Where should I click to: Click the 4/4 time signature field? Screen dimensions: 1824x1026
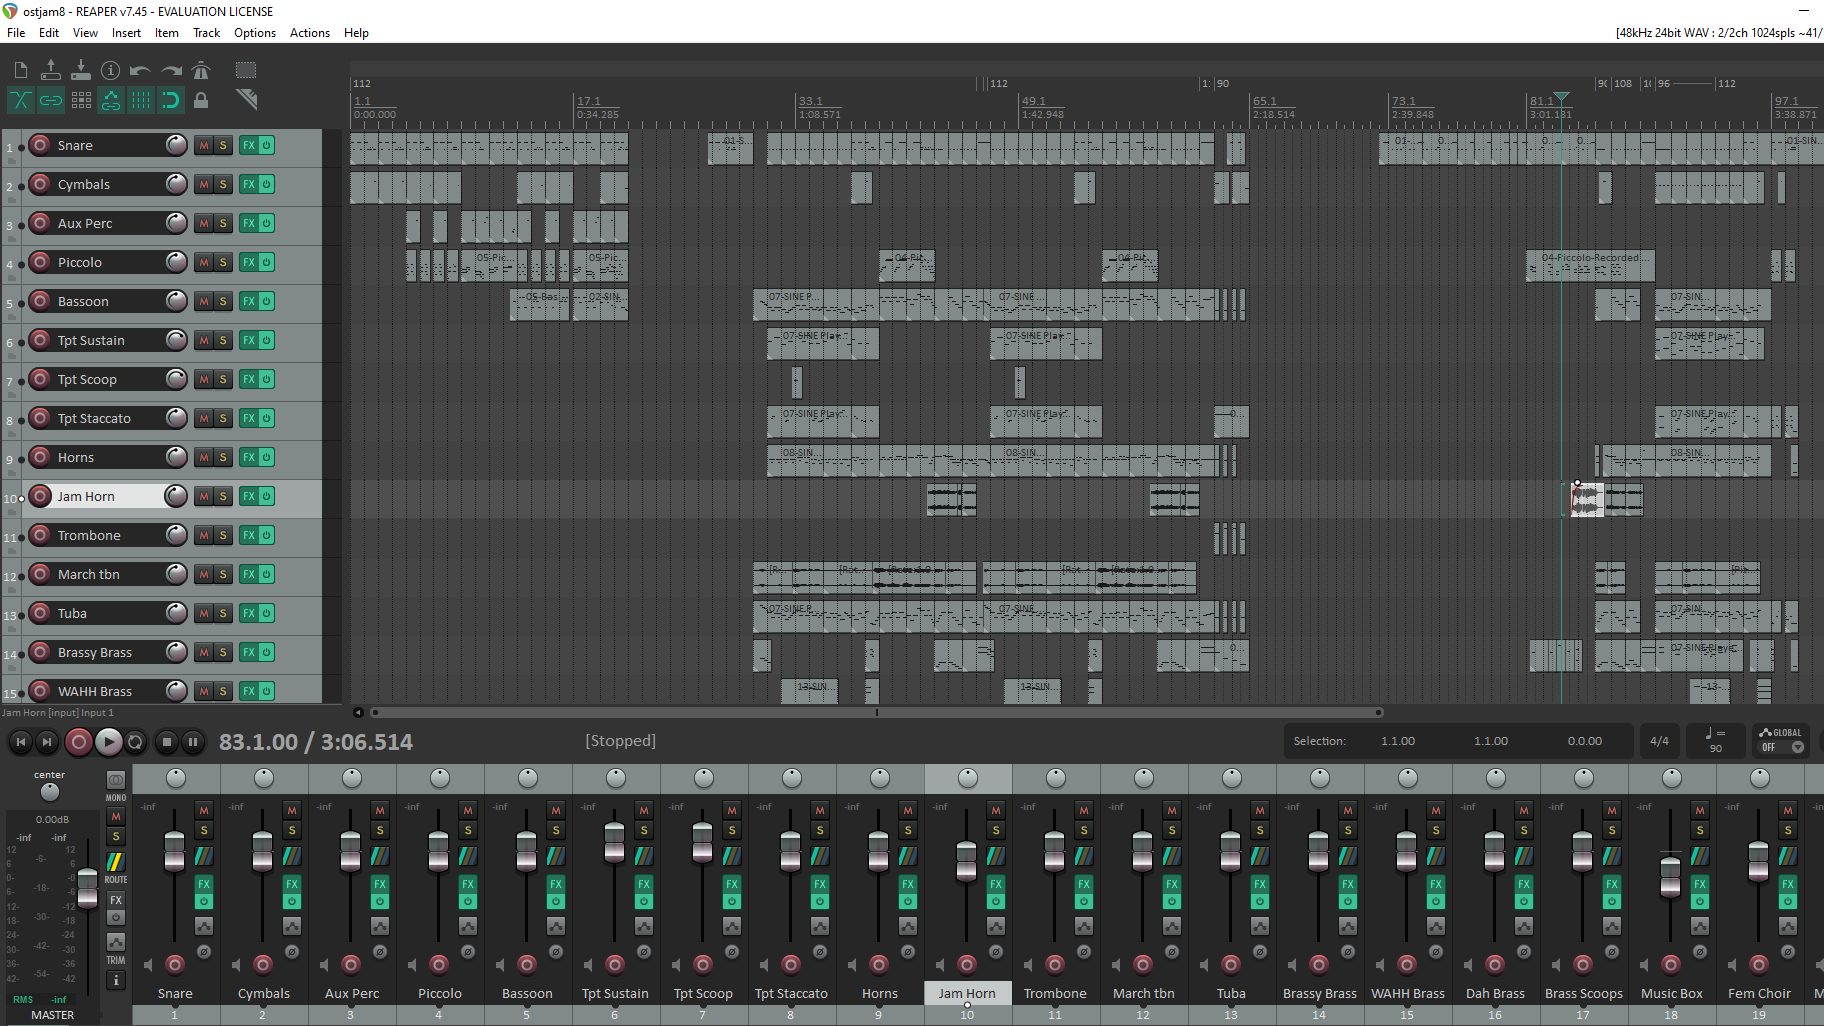(1660, 741)
